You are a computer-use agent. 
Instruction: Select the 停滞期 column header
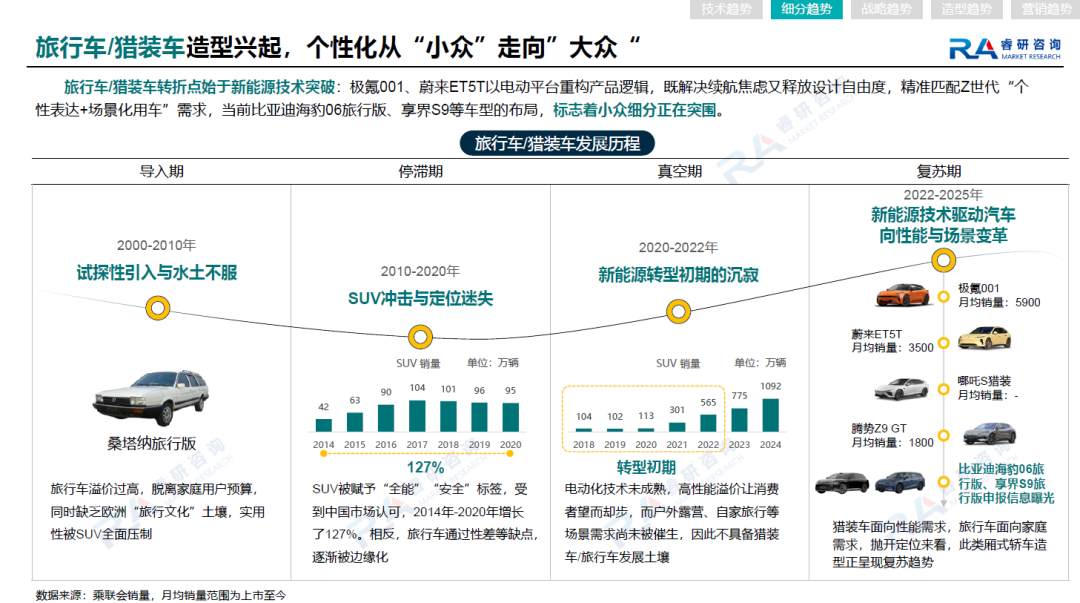coord(420,172)
